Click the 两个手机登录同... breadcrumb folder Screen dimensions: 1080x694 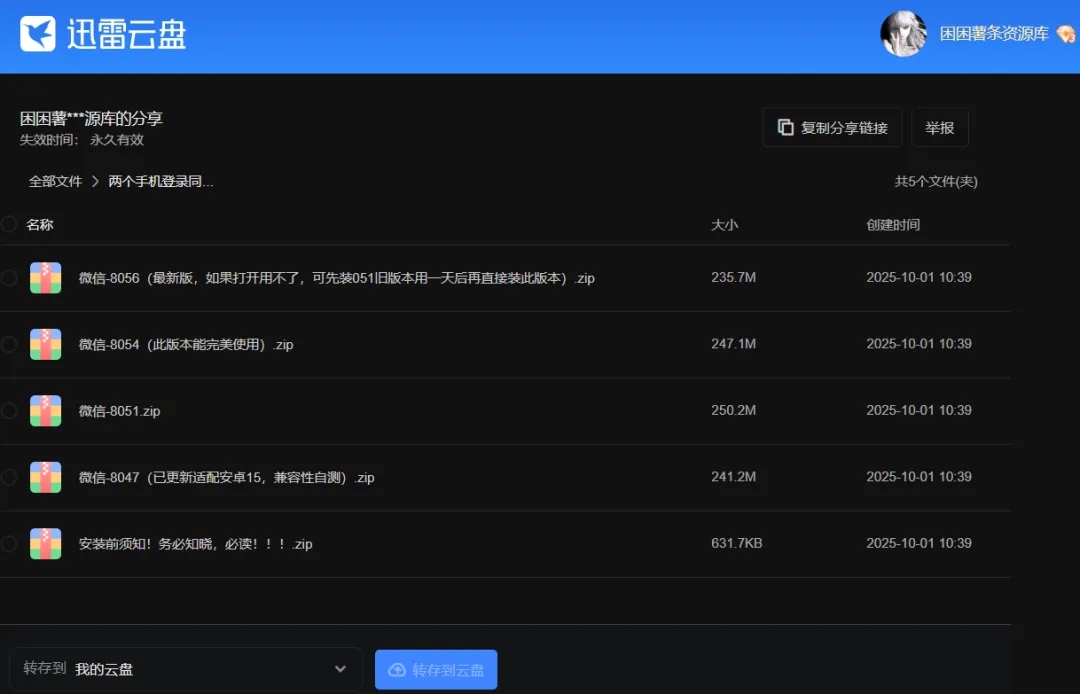tap(161, 182)
